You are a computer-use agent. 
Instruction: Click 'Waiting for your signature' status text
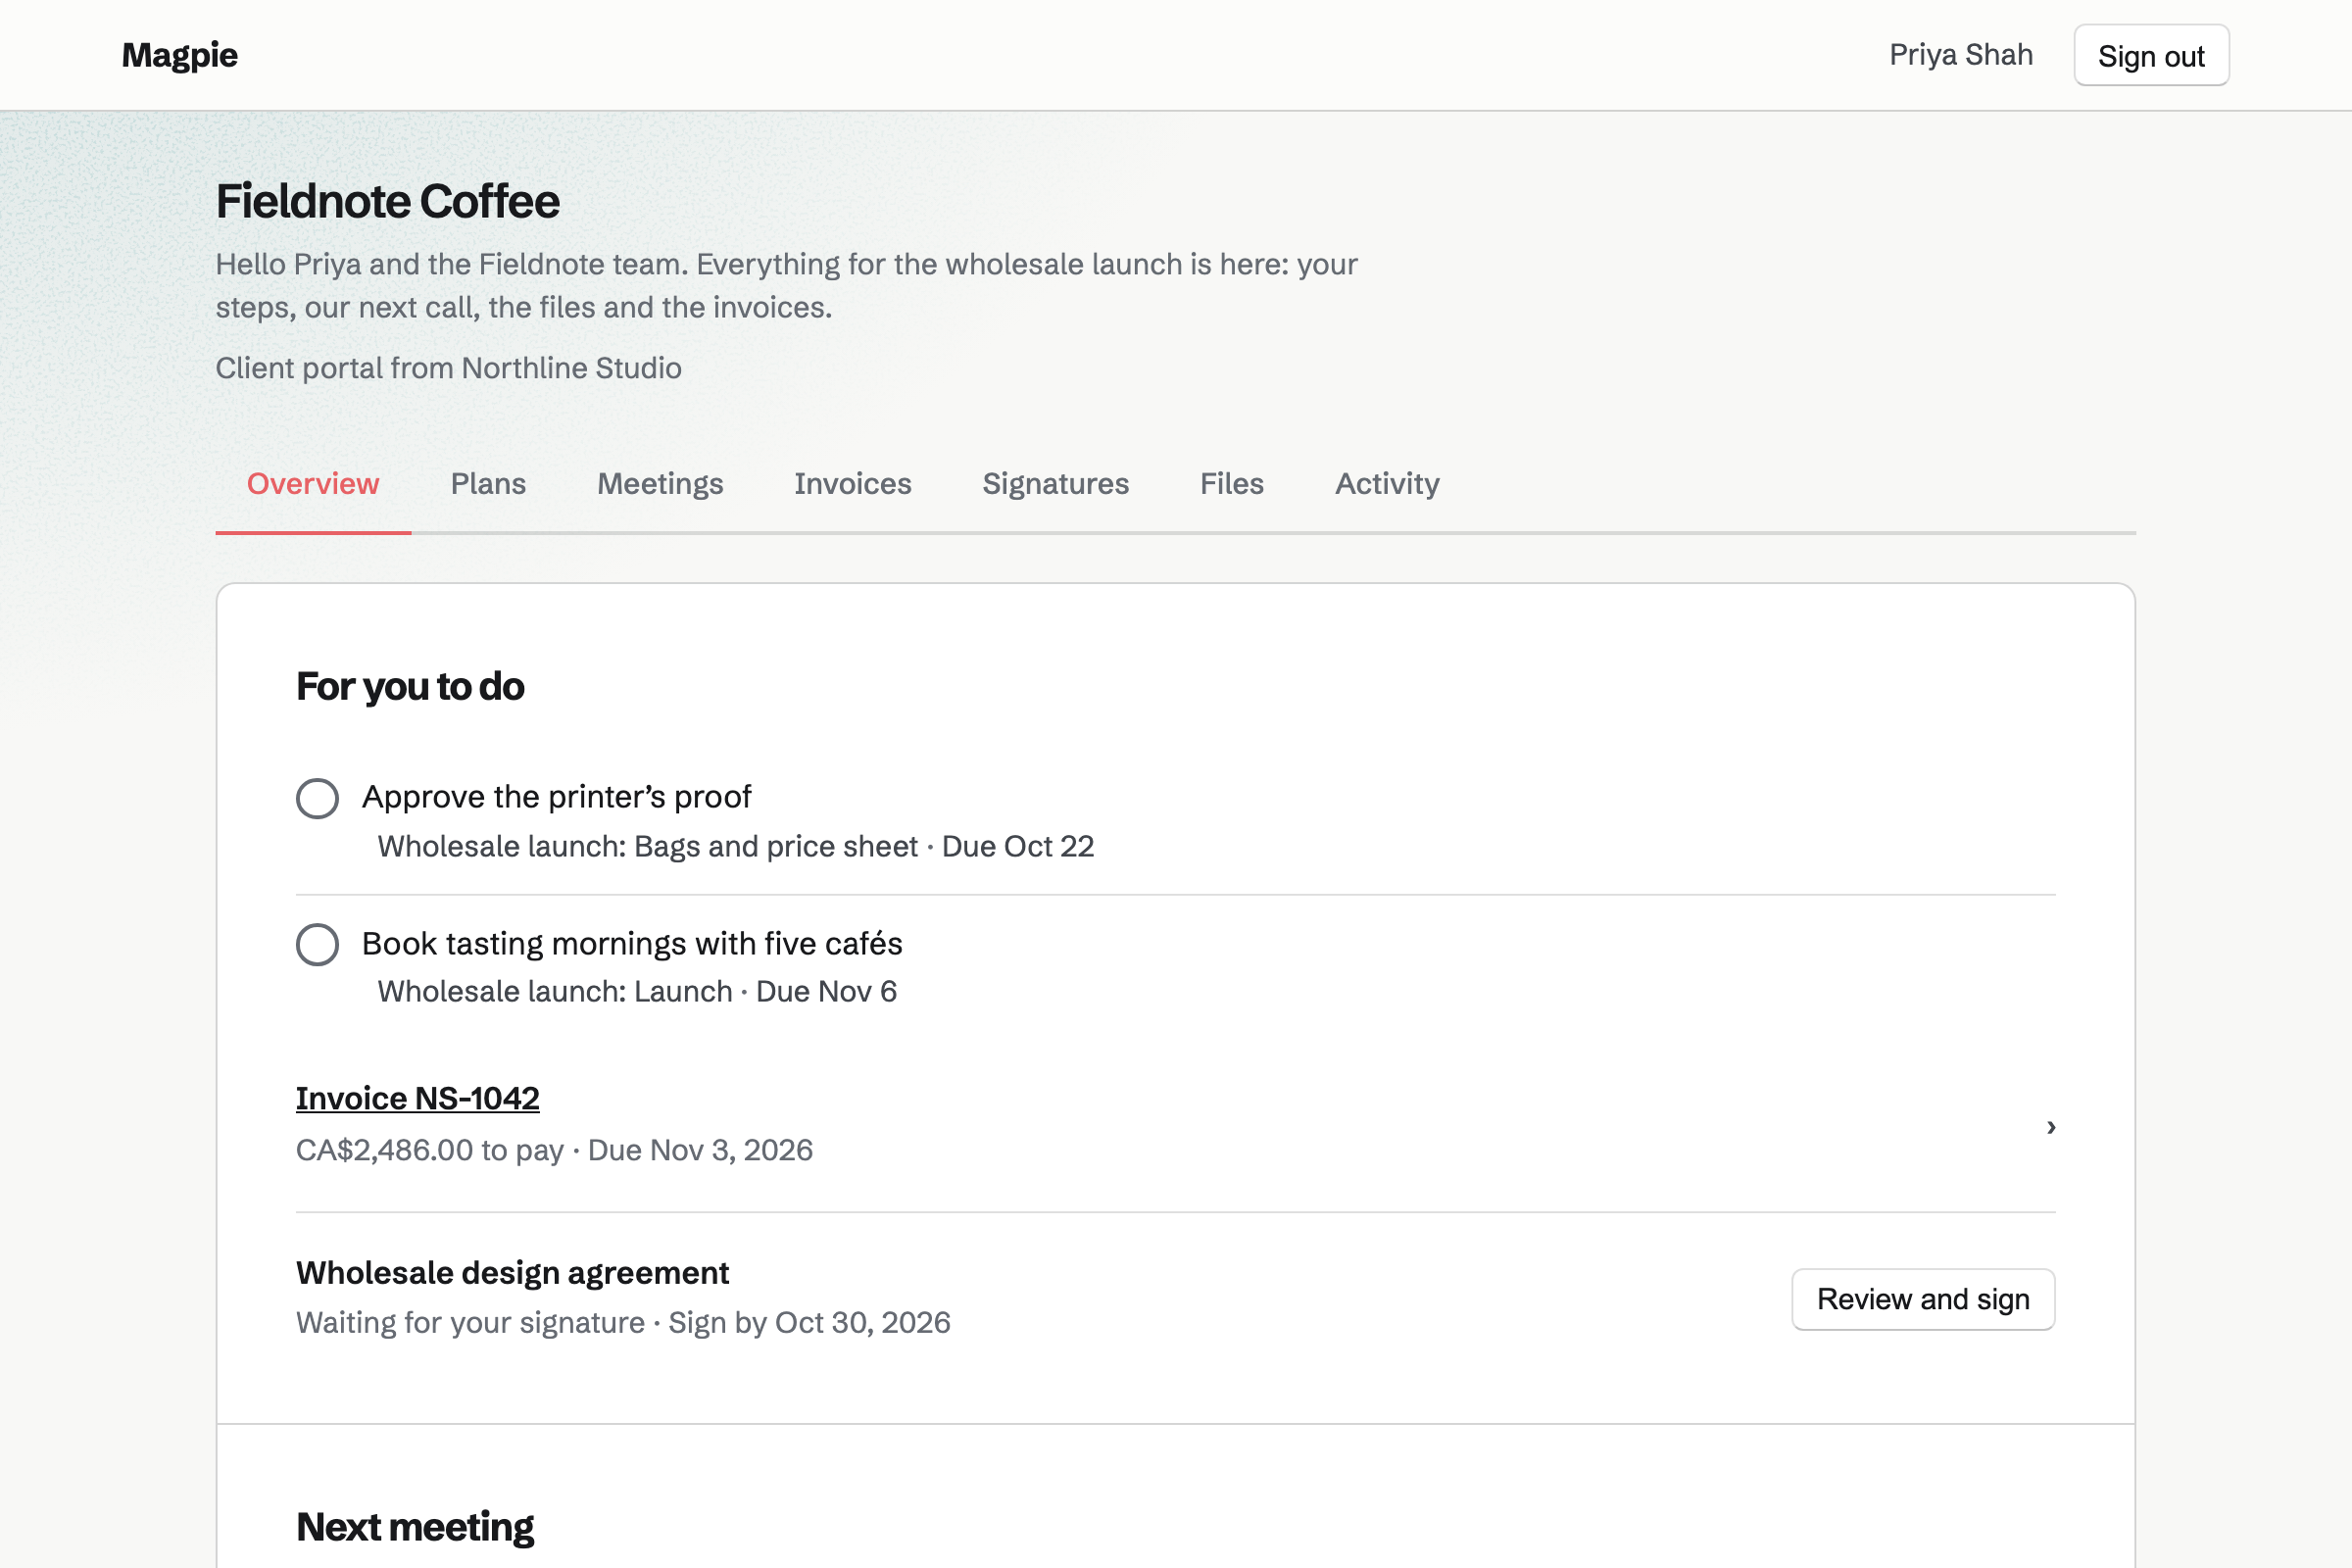coord(470,1323)
